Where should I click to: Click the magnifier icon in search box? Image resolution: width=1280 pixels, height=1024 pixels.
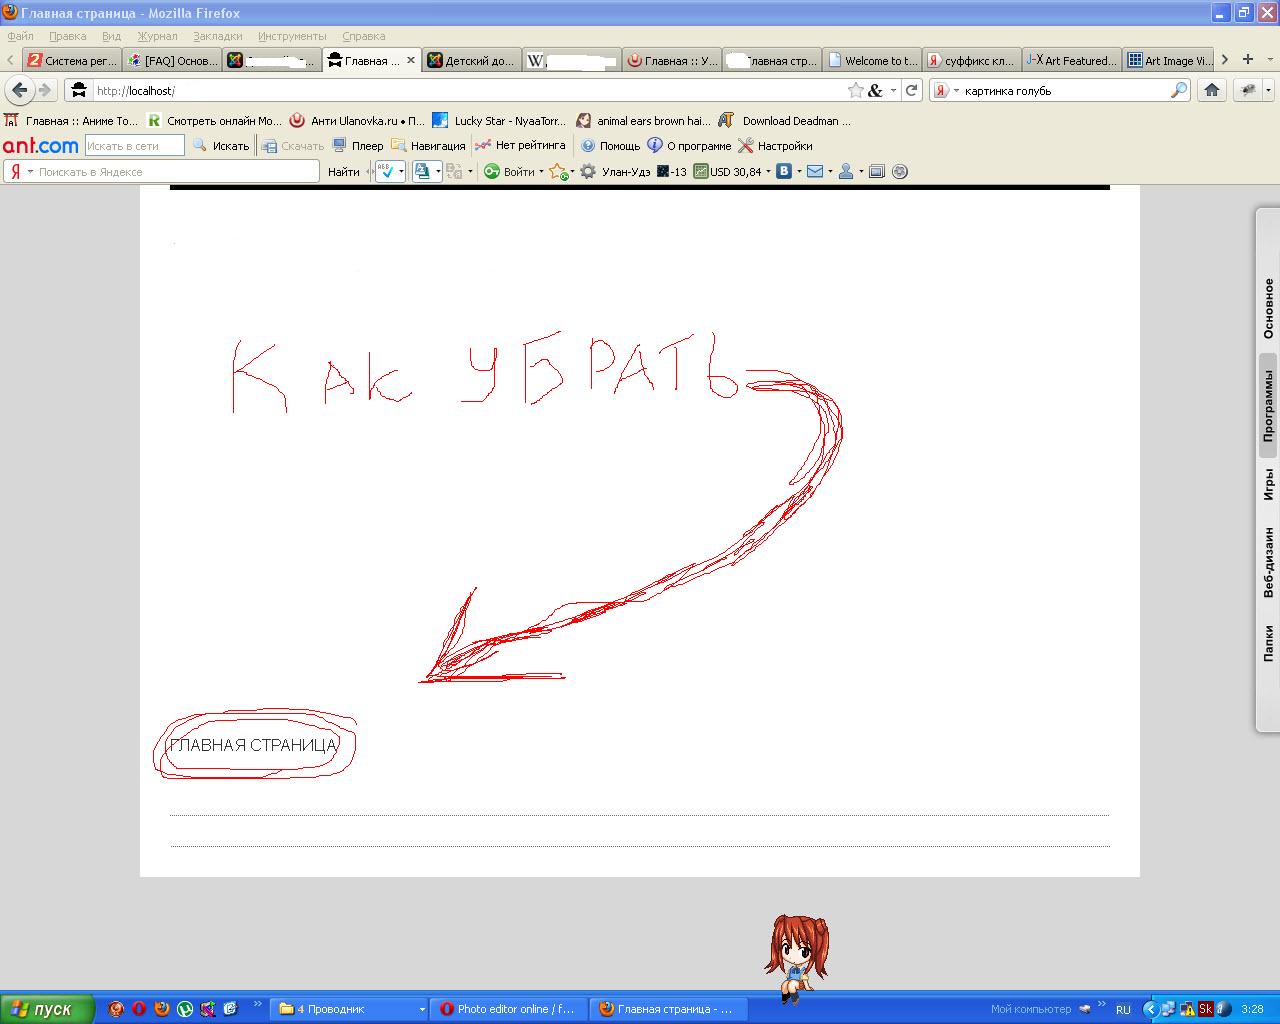[1179, 90]
